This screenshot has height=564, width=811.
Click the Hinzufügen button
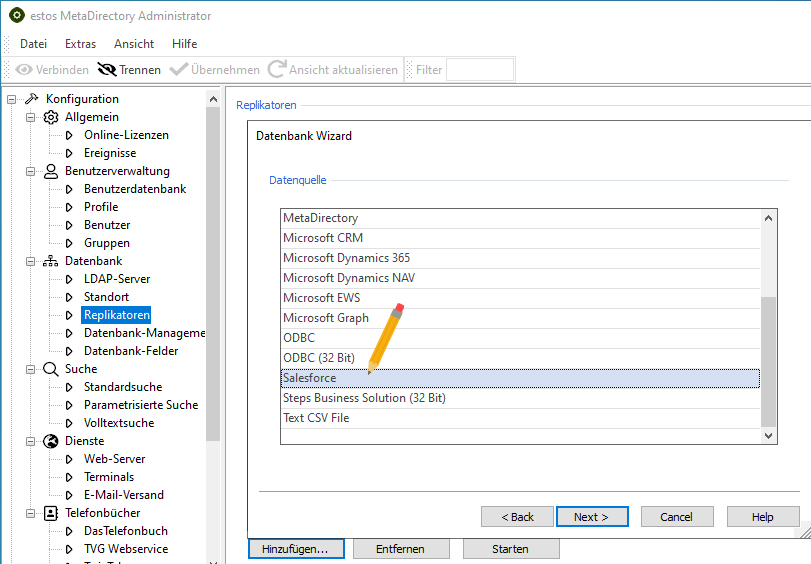(x=296, y=549)
